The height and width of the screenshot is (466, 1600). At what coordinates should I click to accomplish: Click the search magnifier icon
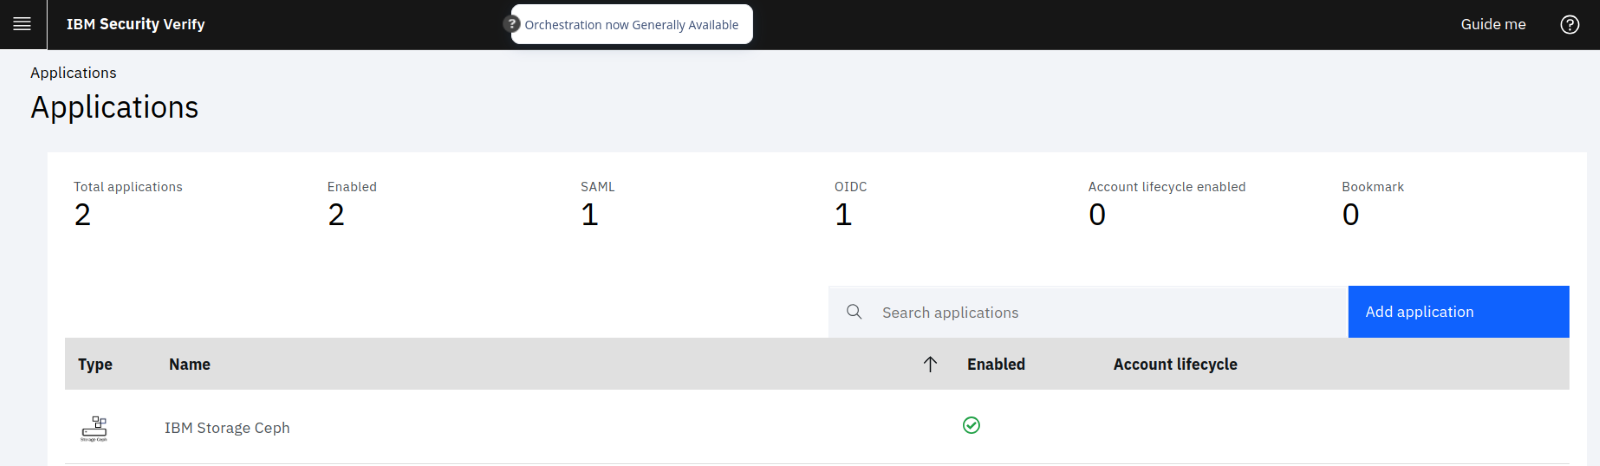coord(854,312)
